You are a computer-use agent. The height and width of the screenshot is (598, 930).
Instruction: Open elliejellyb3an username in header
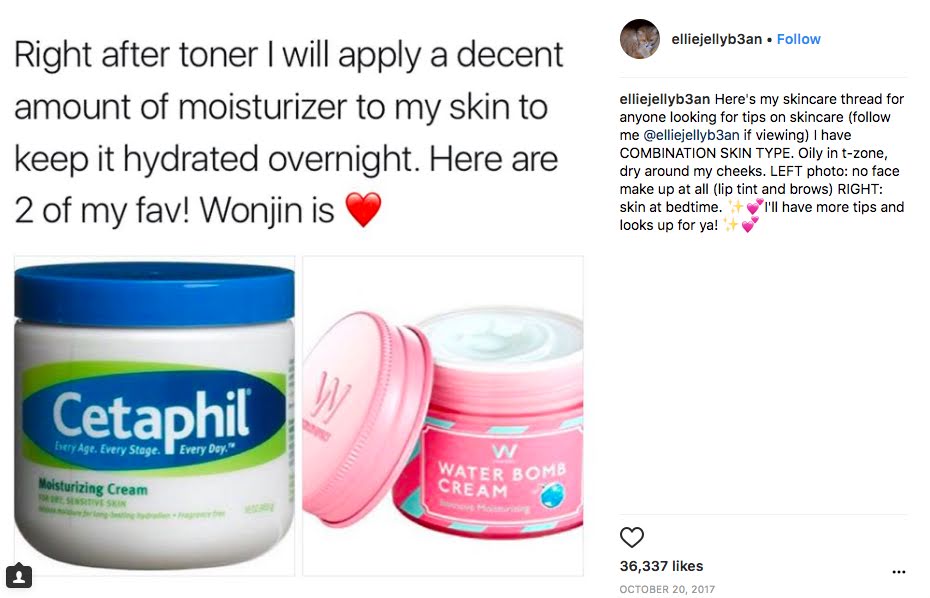click(x=716, y=39)
